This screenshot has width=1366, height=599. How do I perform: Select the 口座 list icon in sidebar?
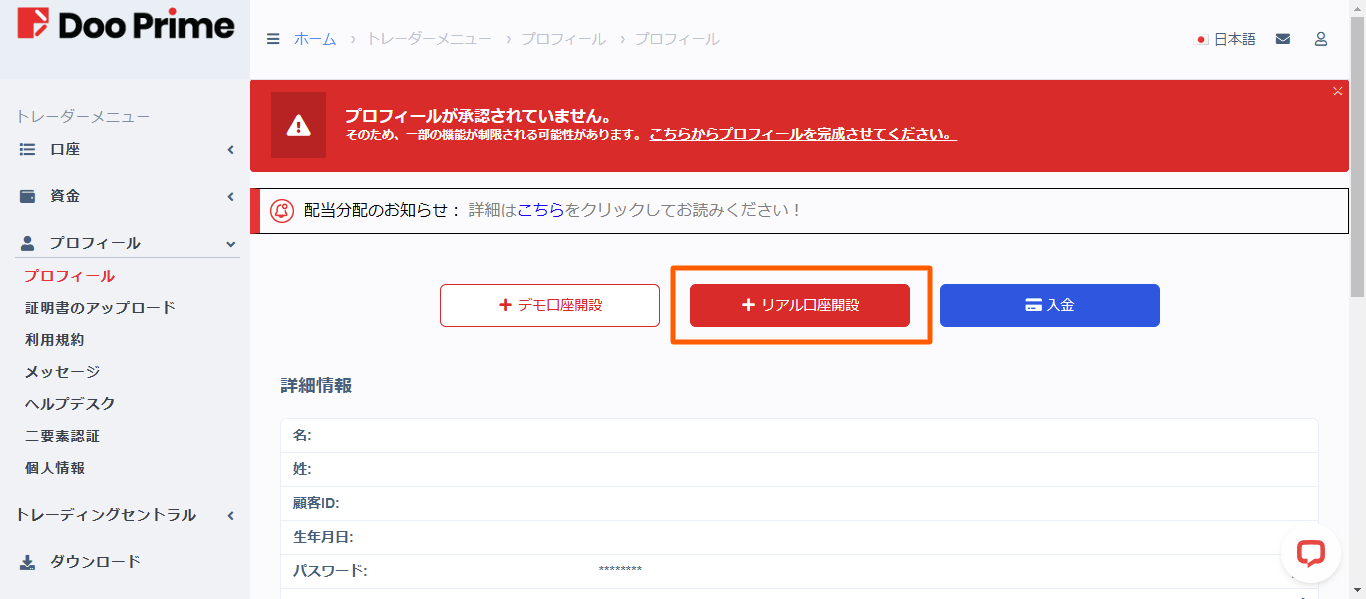click(28, 149)
